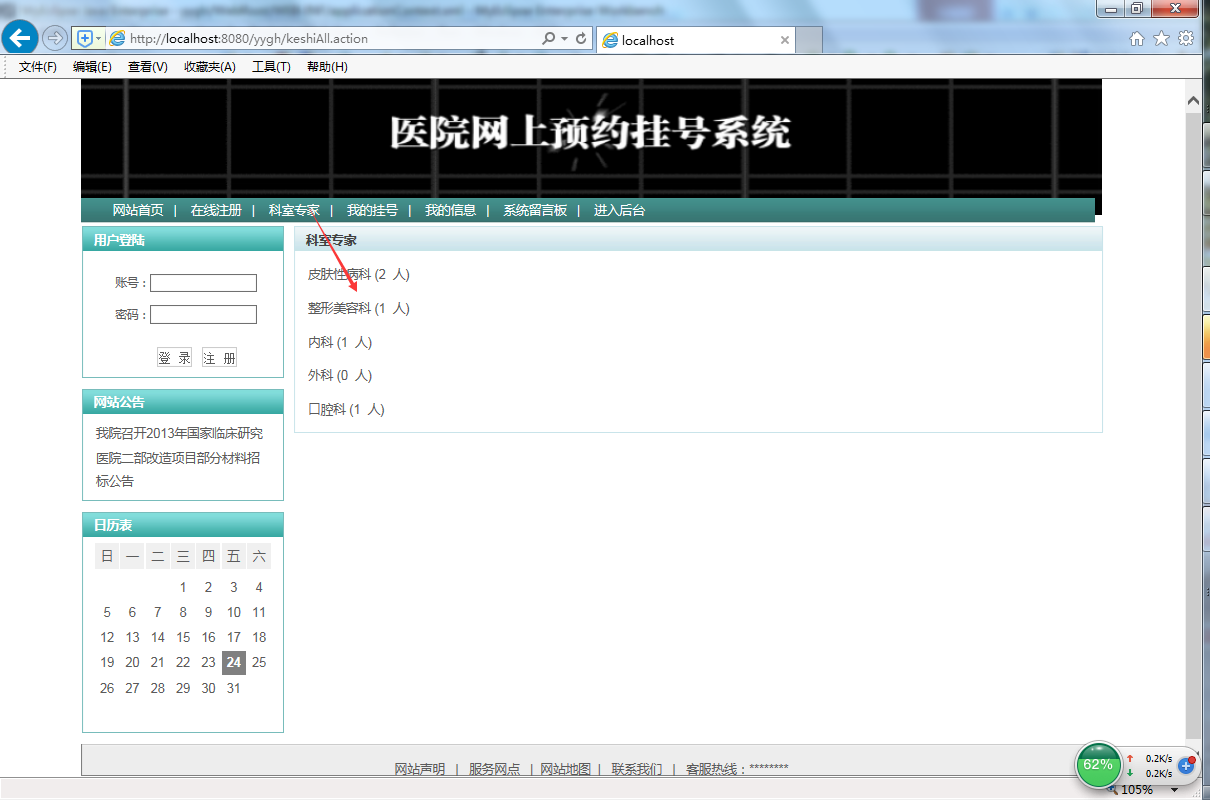This screenshot has width=1210, height=800.
Task: Click the search magnifier in address bar
Action: pos(548,39)
